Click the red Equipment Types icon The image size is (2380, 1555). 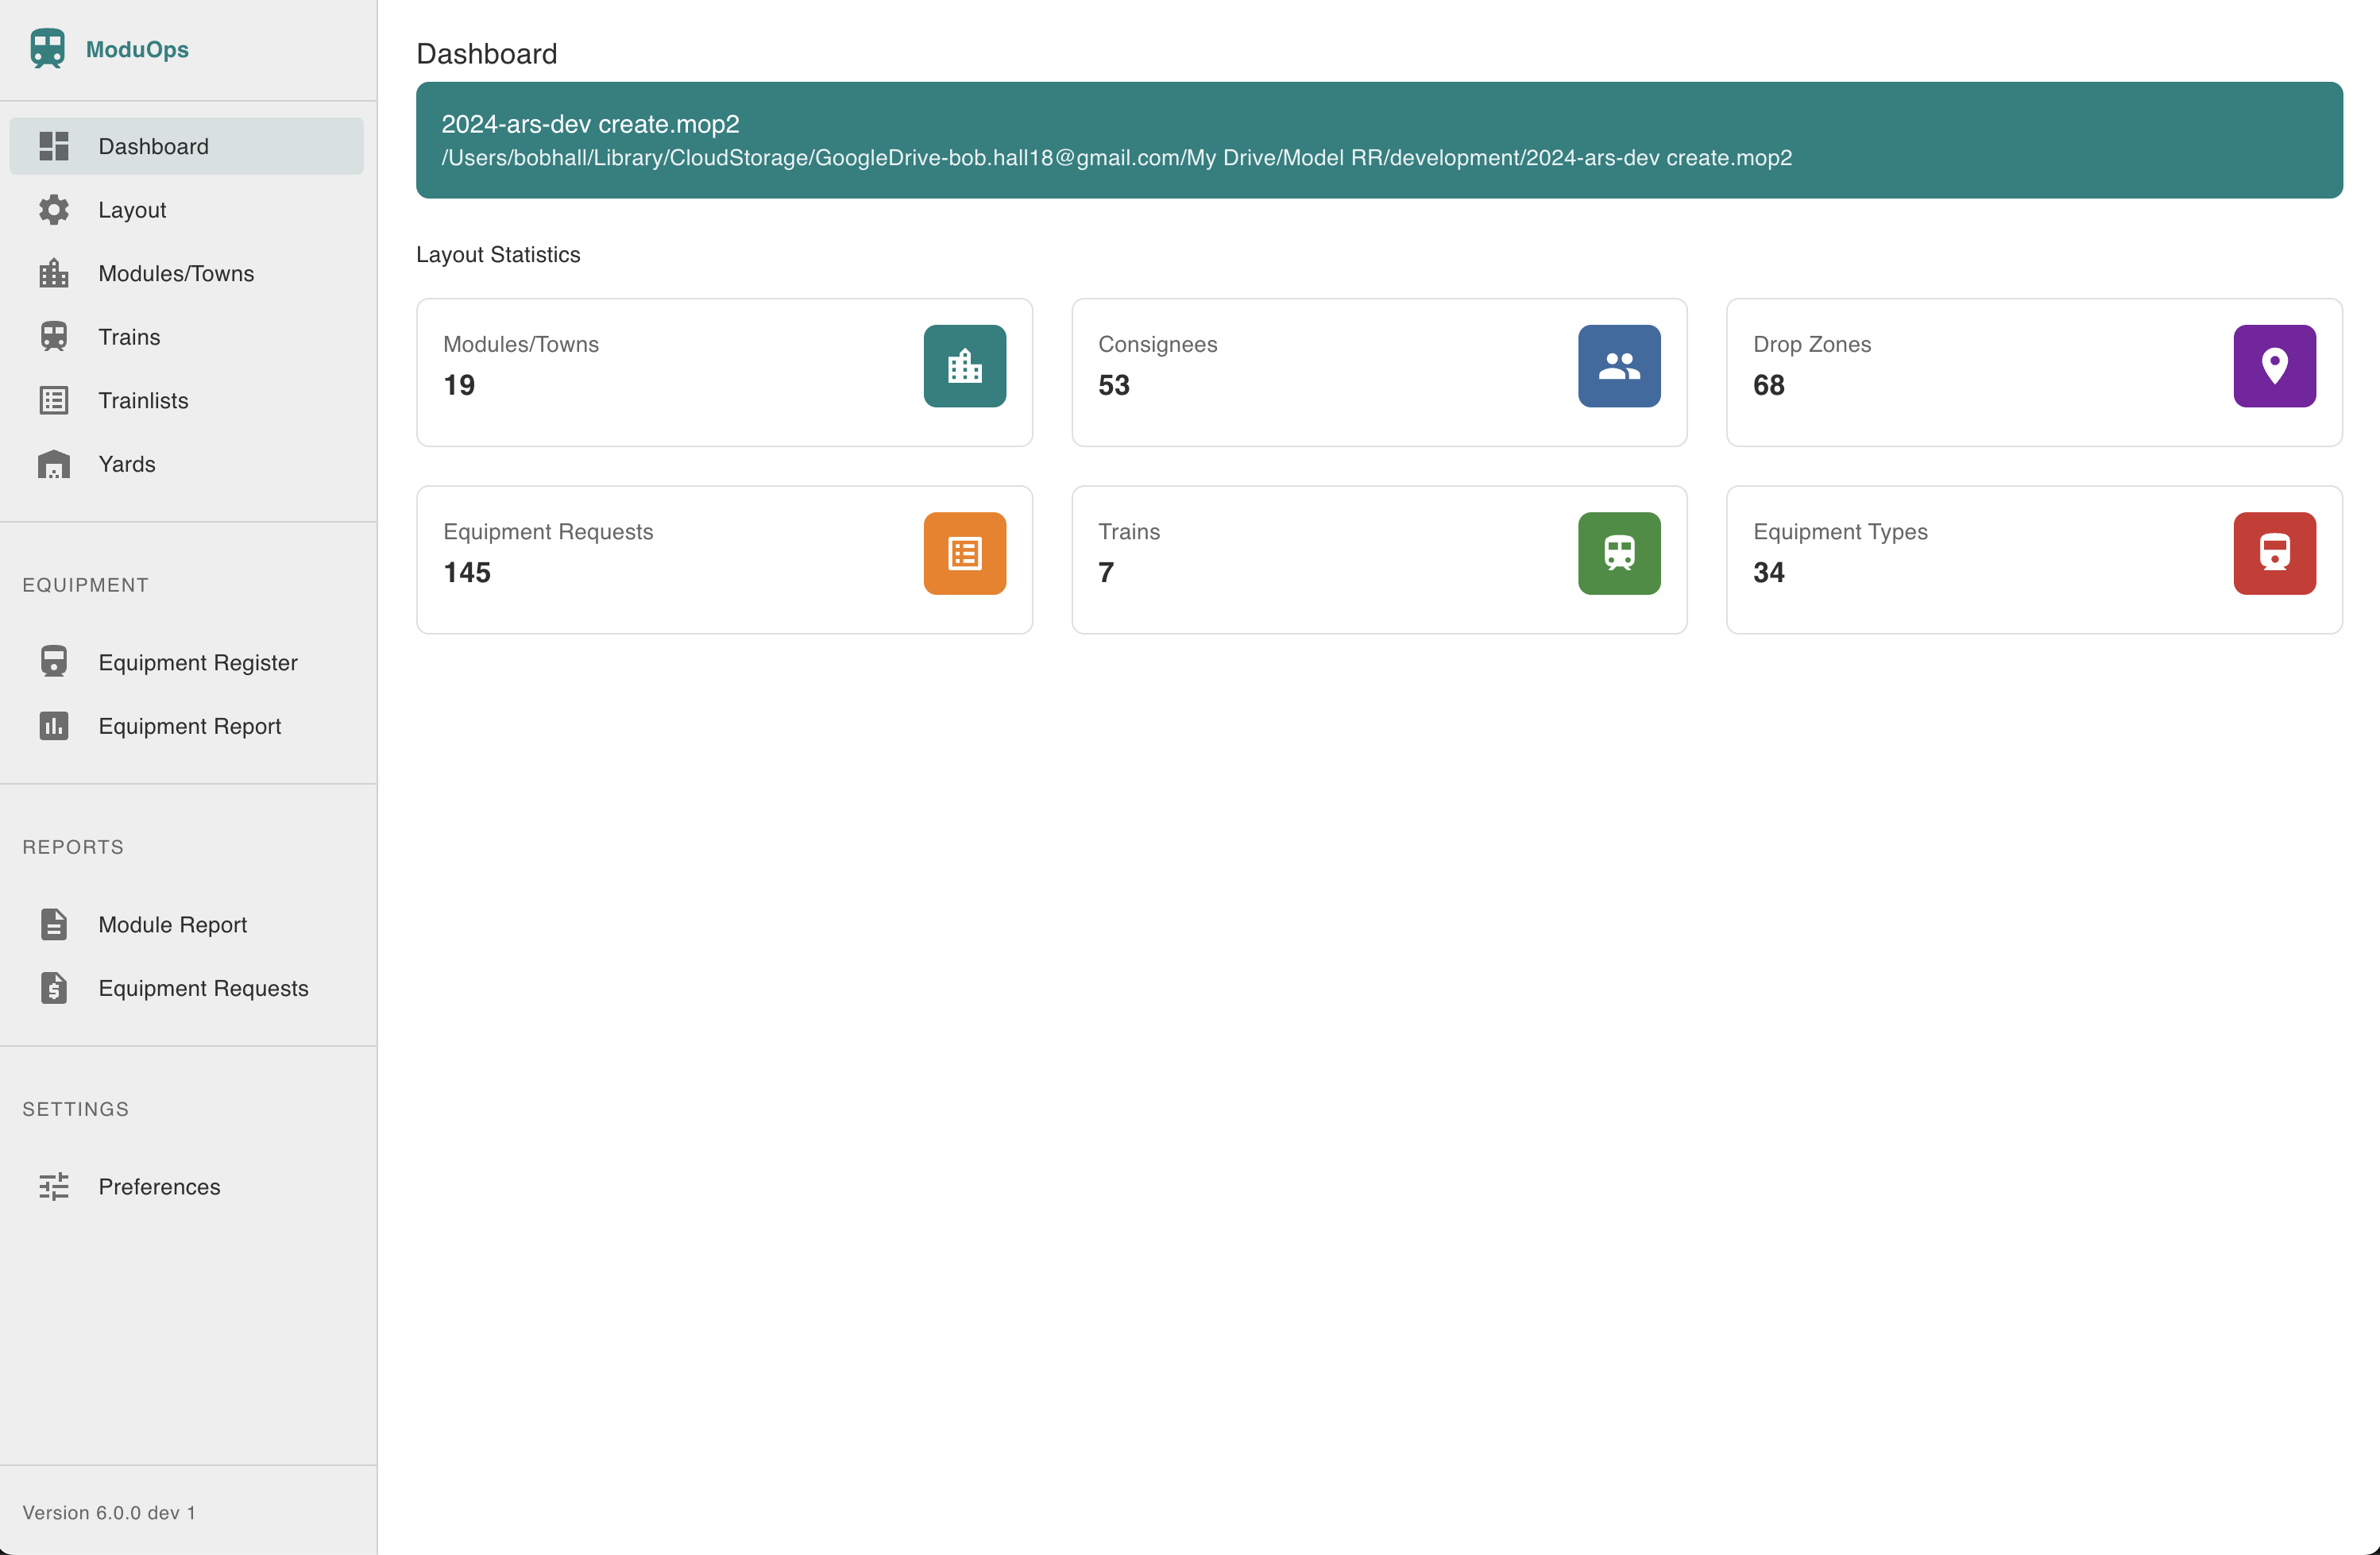click(x=2274, y=553)
